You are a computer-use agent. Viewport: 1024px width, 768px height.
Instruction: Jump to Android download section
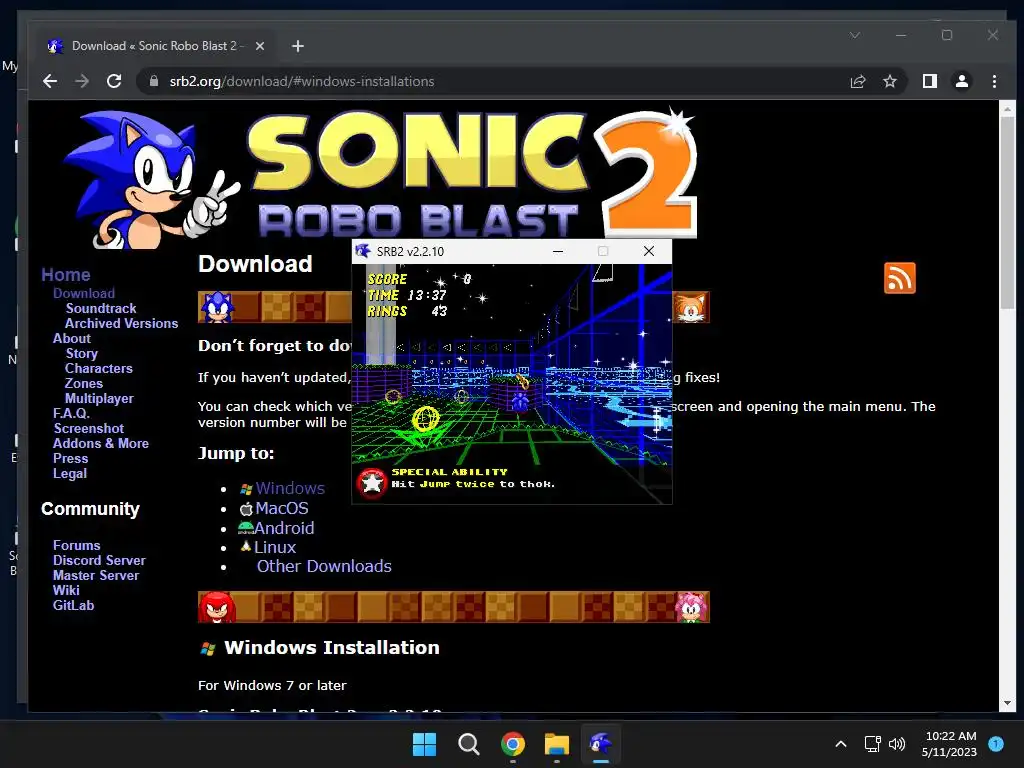[284, 528]
